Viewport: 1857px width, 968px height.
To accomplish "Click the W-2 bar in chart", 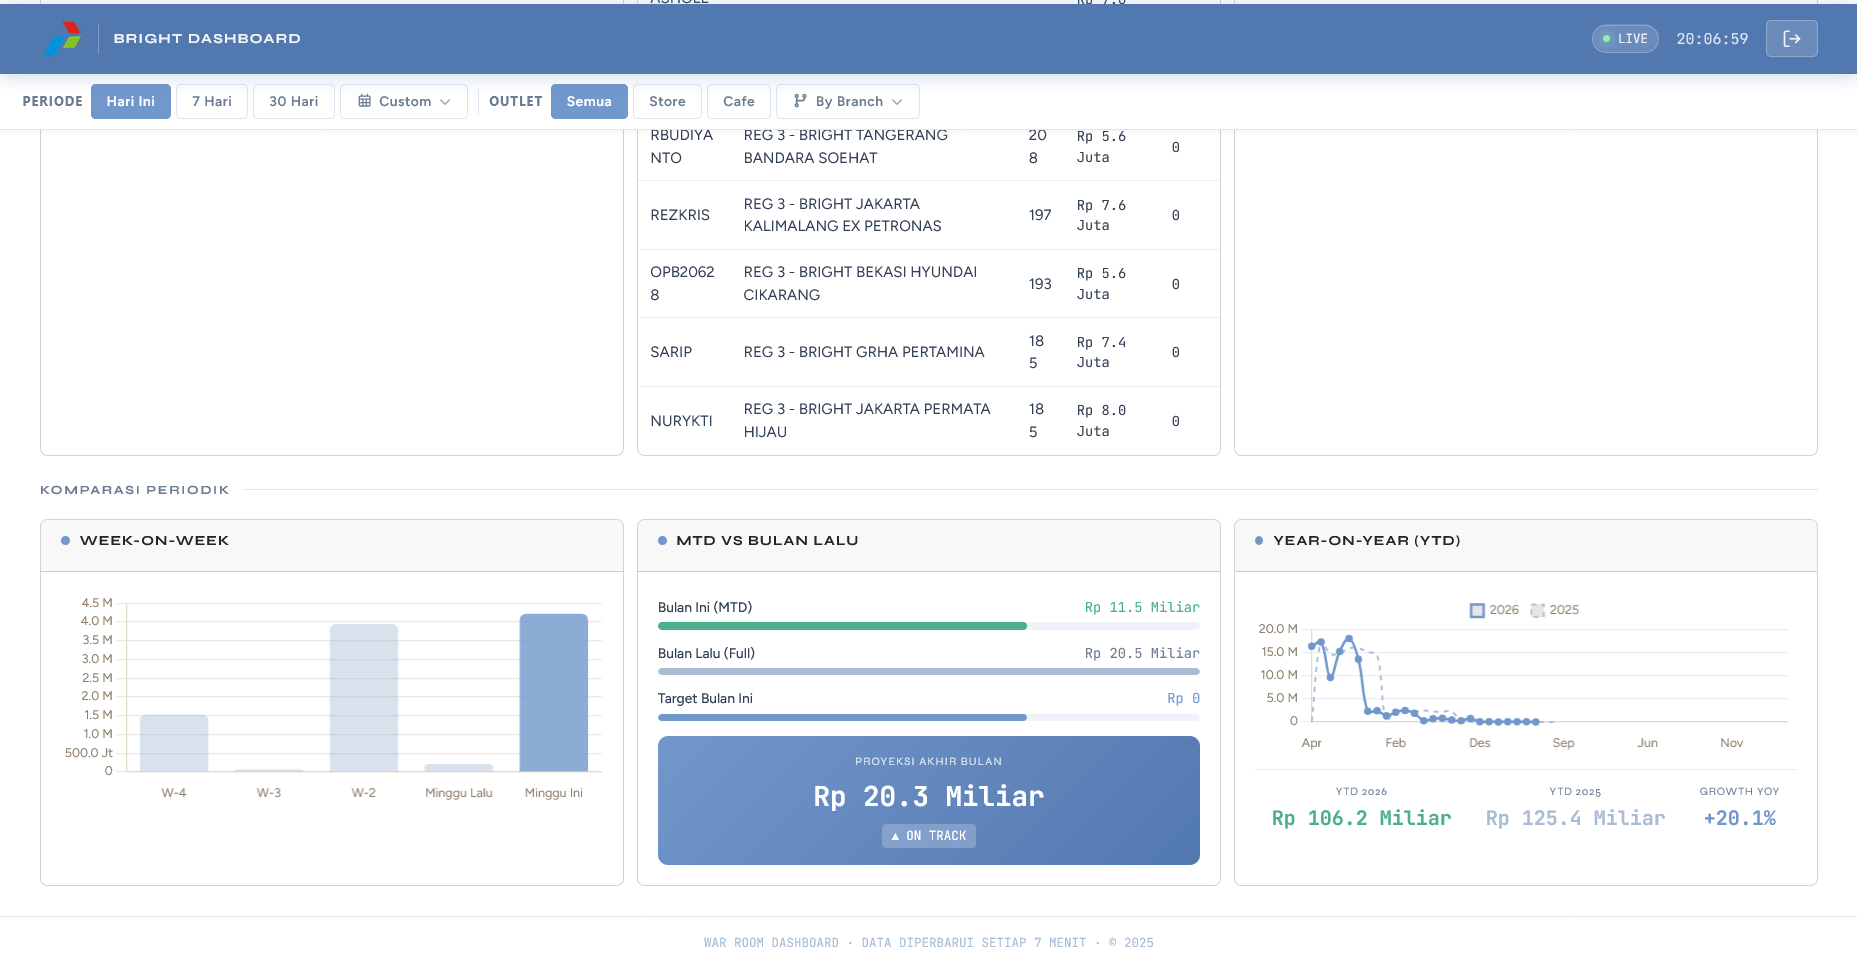I will [364, 698].
